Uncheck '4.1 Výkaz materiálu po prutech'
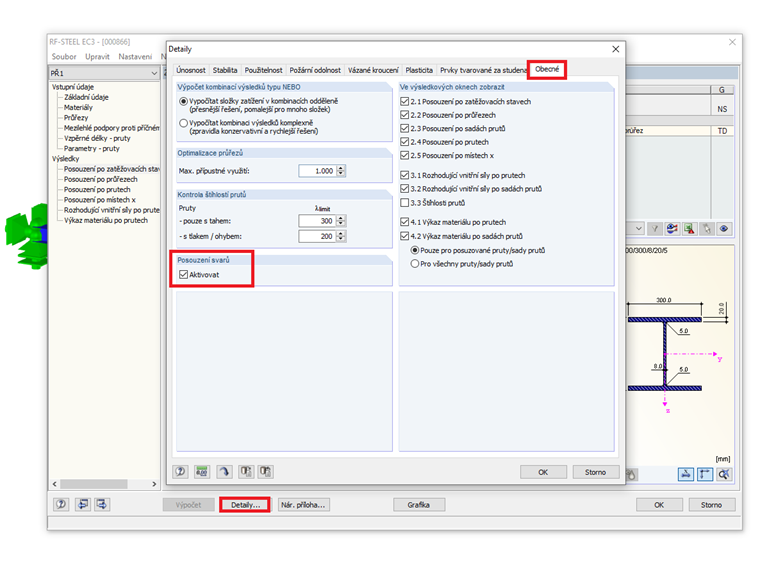Viewport: 760px width, 570px height. (404, 222)
